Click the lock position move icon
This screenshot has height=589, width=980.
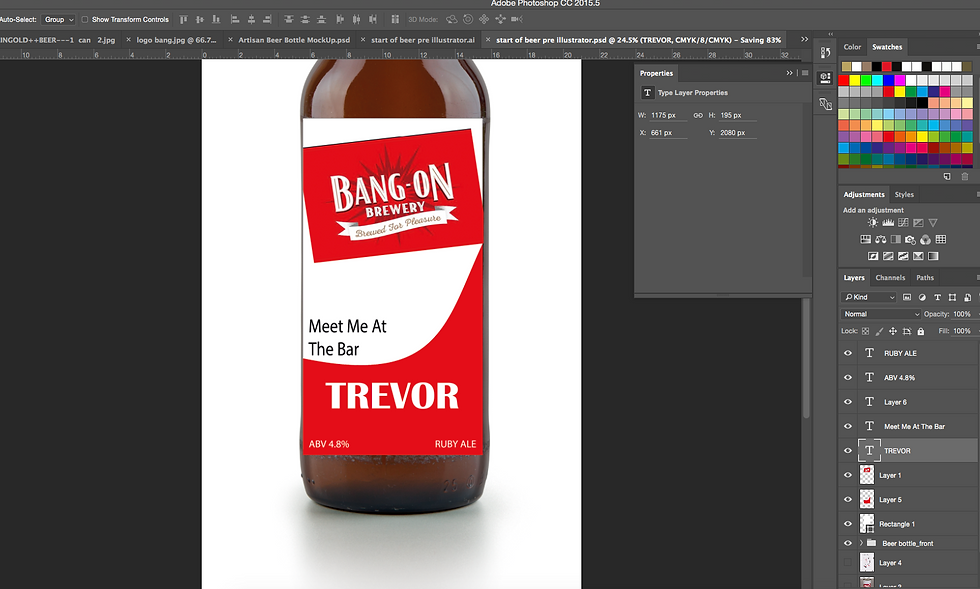(x=892, y=331)
